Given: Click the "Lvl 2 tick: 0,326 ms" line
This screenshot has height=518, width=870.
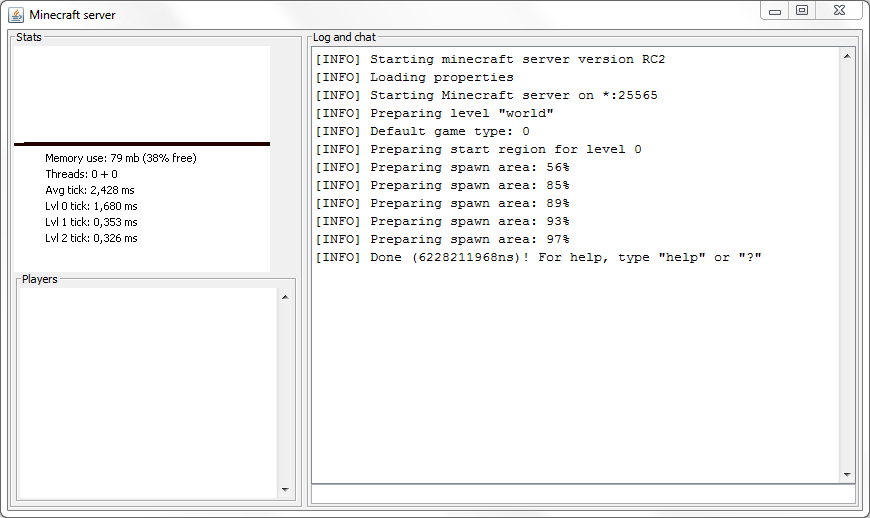Looking at the screenshot, I should tap(92, 238).
